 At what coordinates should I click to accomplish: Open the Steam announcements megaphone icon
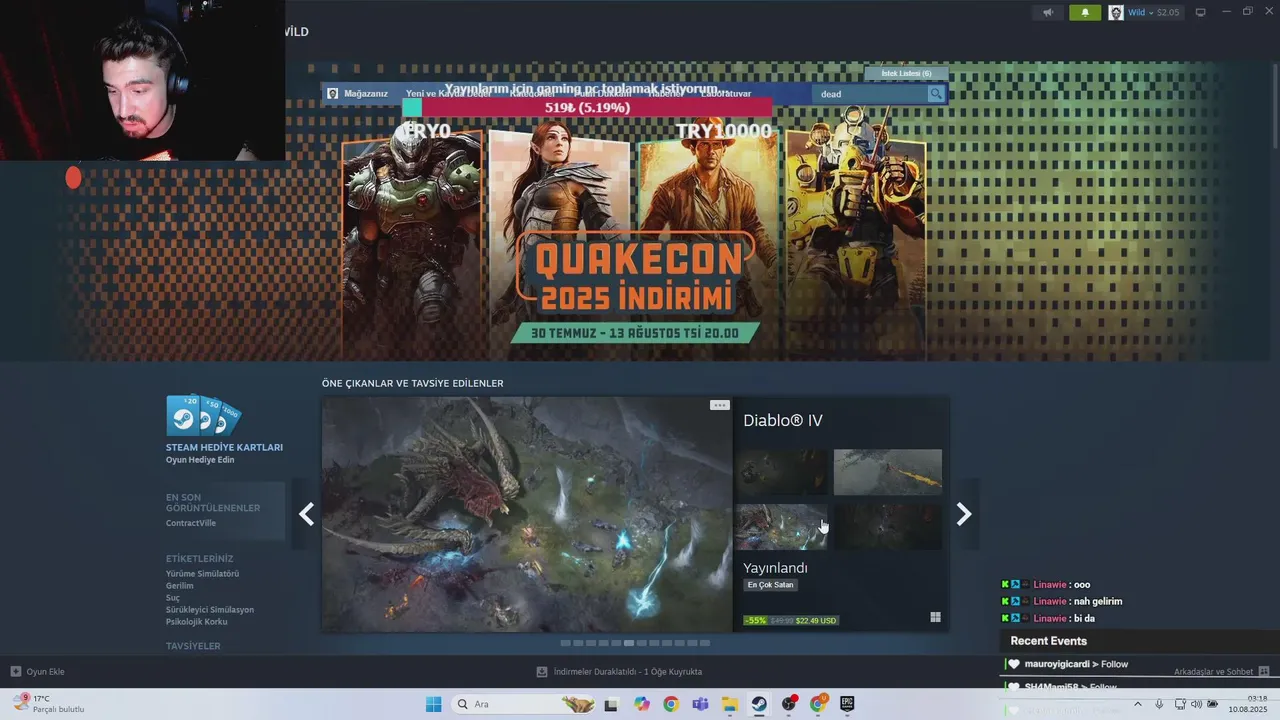[1048, 12]
